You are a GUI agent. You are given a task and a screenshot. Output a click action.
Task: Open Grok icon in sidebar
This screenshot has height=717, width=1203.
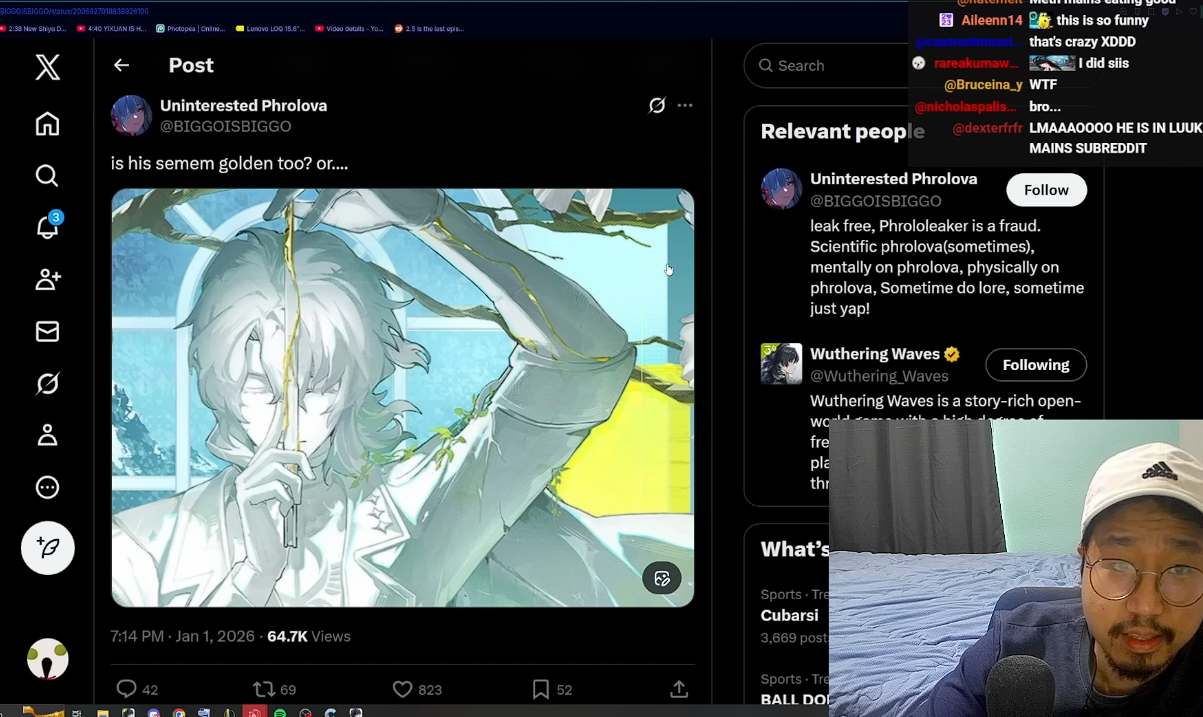click(47, 383)
